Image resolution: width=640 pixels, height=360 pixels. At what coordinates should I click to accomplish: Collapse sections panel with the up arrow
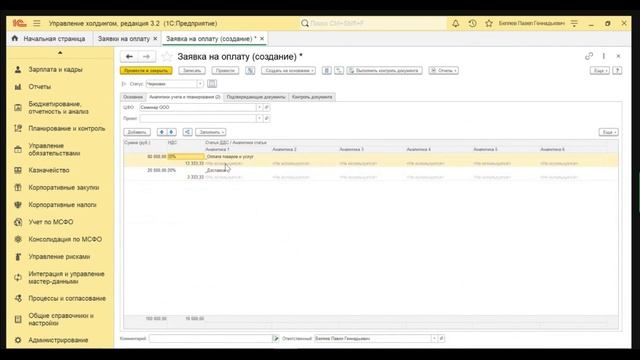tap(60, 53)
